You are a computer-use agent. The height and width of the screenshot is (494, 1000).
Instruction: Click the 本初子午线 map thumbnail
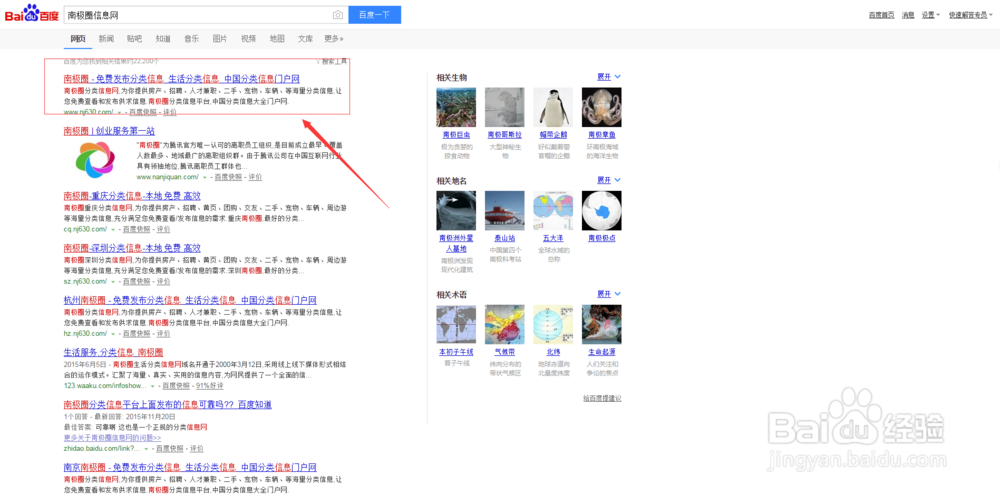click(456, 324)
